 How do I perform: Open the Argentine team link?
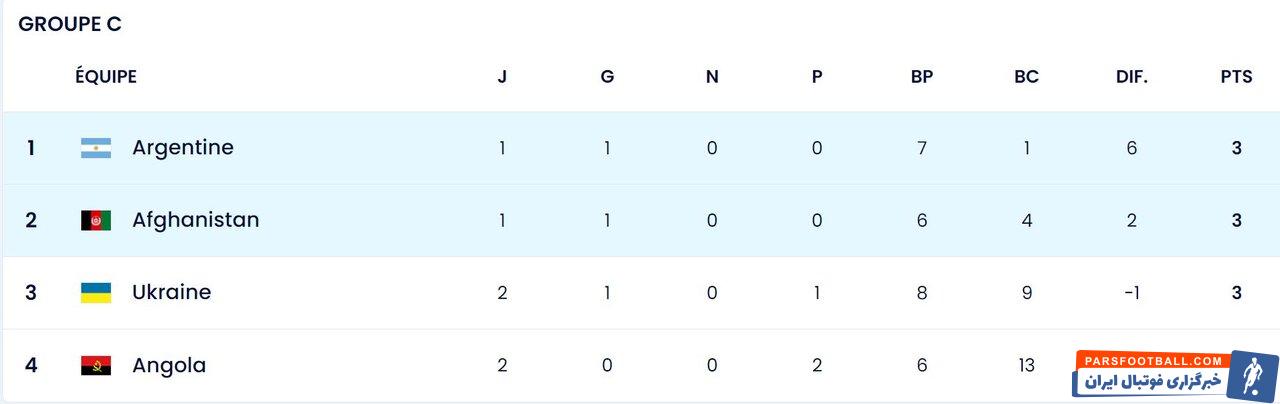coord(183,148)
